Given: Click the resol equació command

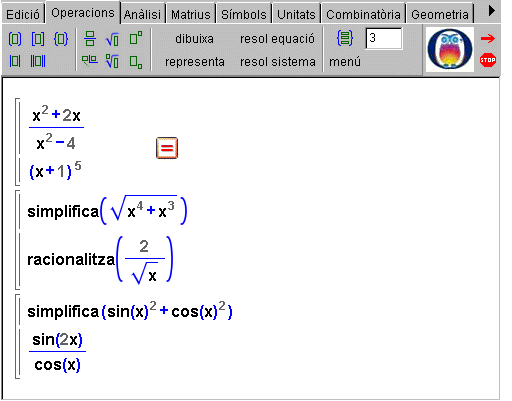Looking at the screenshot, I should [277, 39].
